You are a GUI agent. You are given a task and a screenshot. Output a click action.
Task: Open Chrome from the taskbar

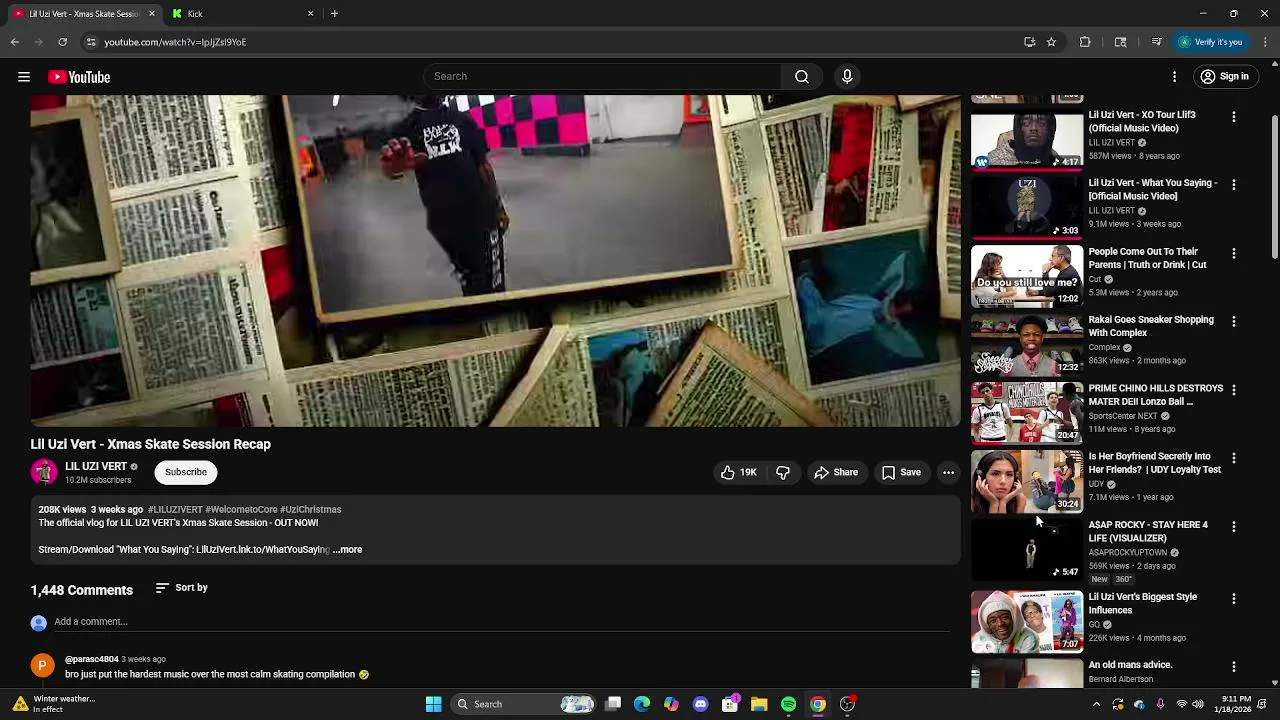coord(818,704)
